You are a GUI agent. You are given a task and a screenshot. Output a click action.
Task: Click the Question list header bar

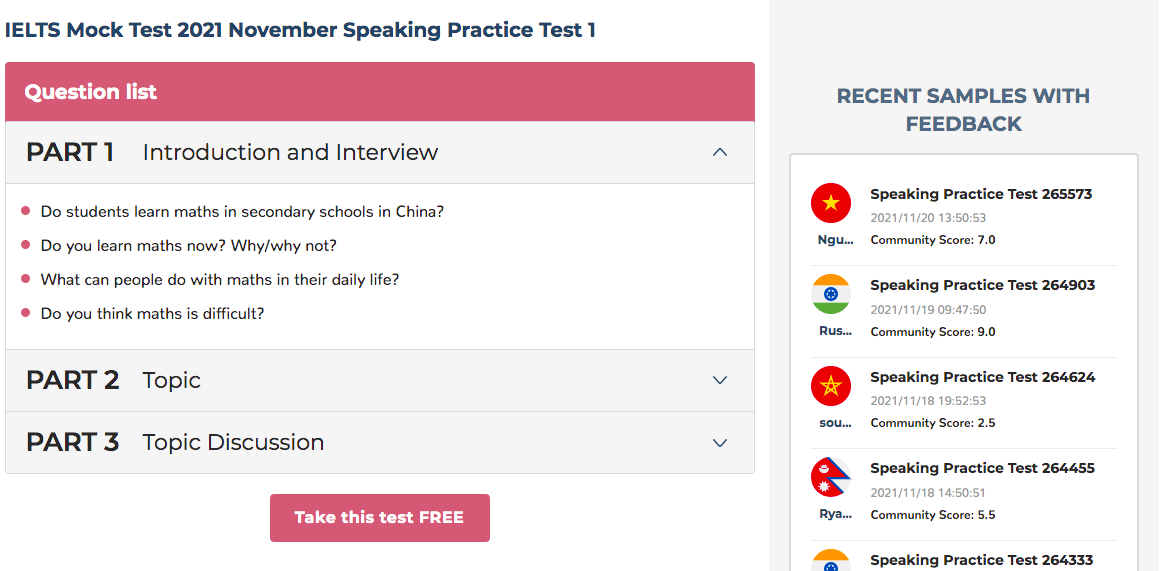[380, 92]
